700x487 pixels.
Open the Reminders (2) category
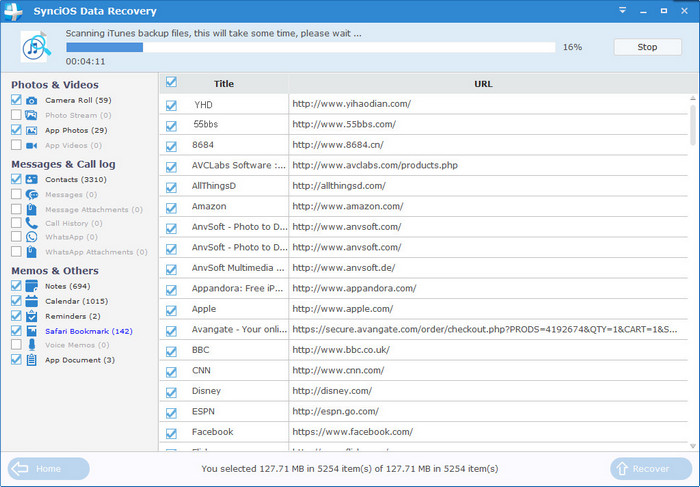(x=72, y=316)
